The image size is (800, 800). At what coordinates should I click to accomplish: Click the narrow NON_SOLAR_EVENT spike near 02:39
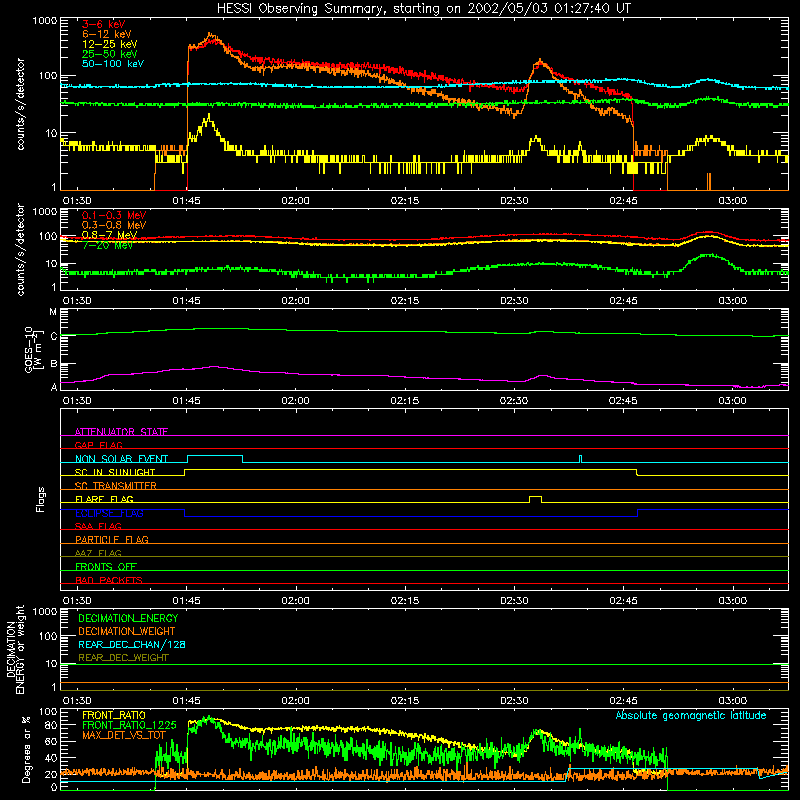pos(581,459)
